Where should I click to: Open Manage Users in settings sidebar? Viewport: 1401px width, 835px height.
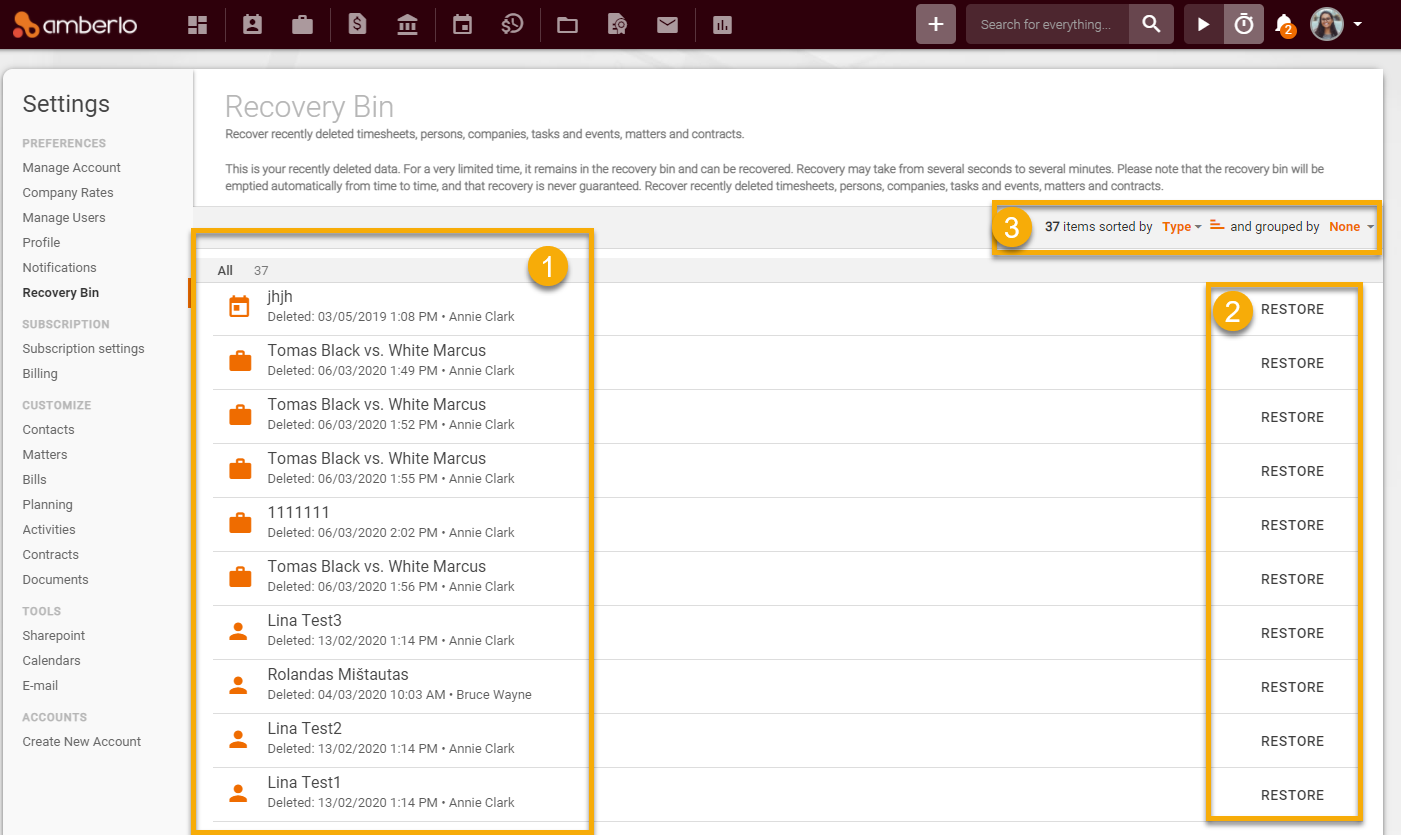pyautogui.click(x=64, y=218)
